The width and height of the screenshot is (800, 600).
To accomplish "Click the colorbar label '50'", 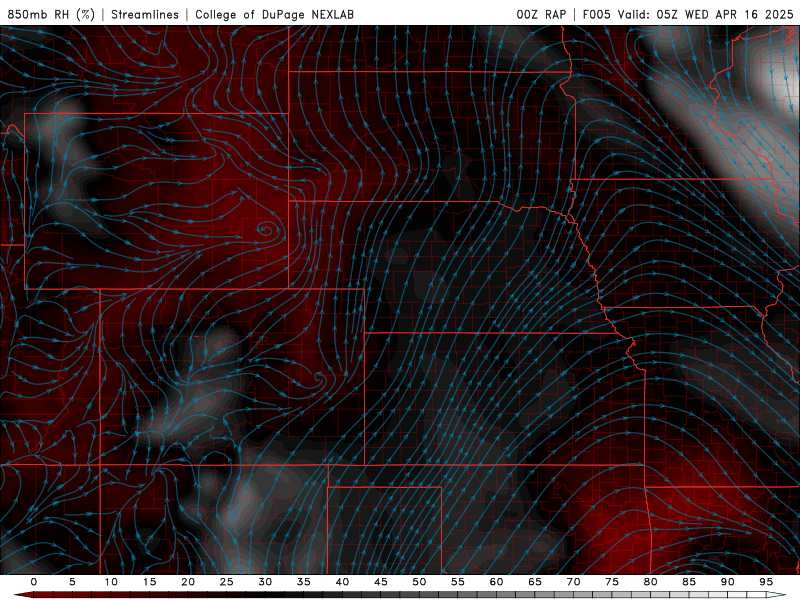I will click(419, 582).
